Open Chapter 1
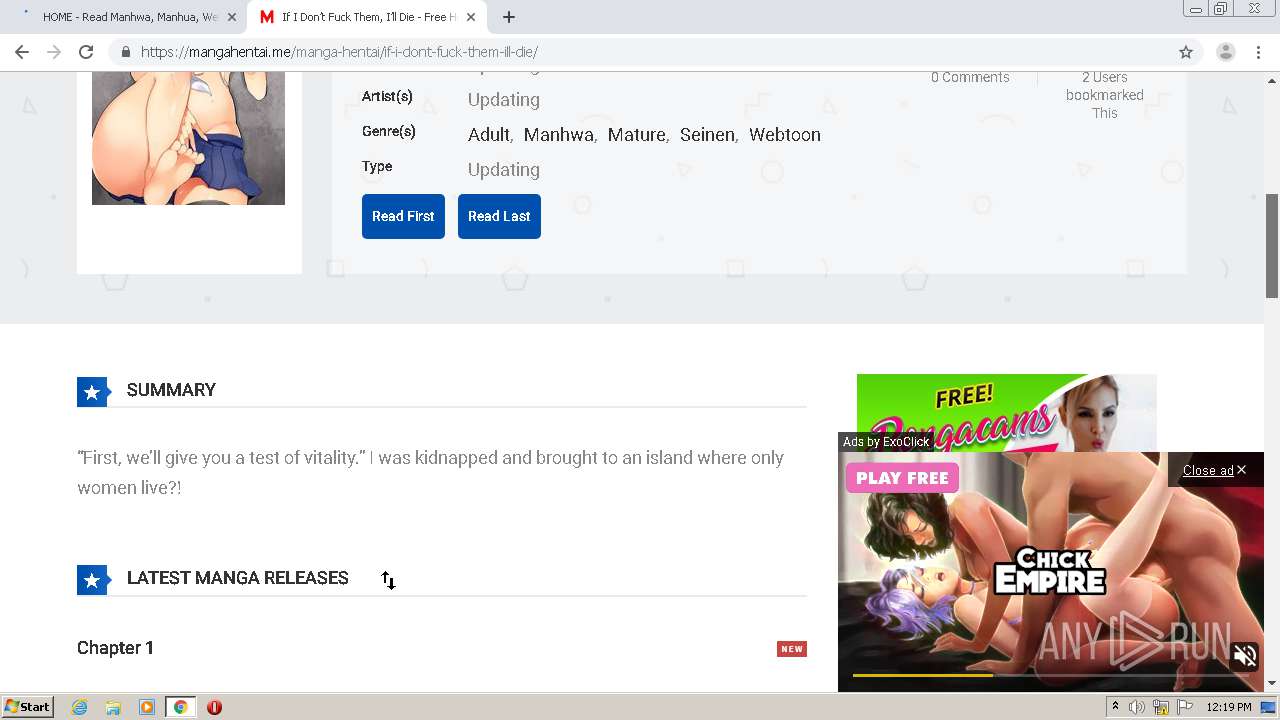 [115, 648]
